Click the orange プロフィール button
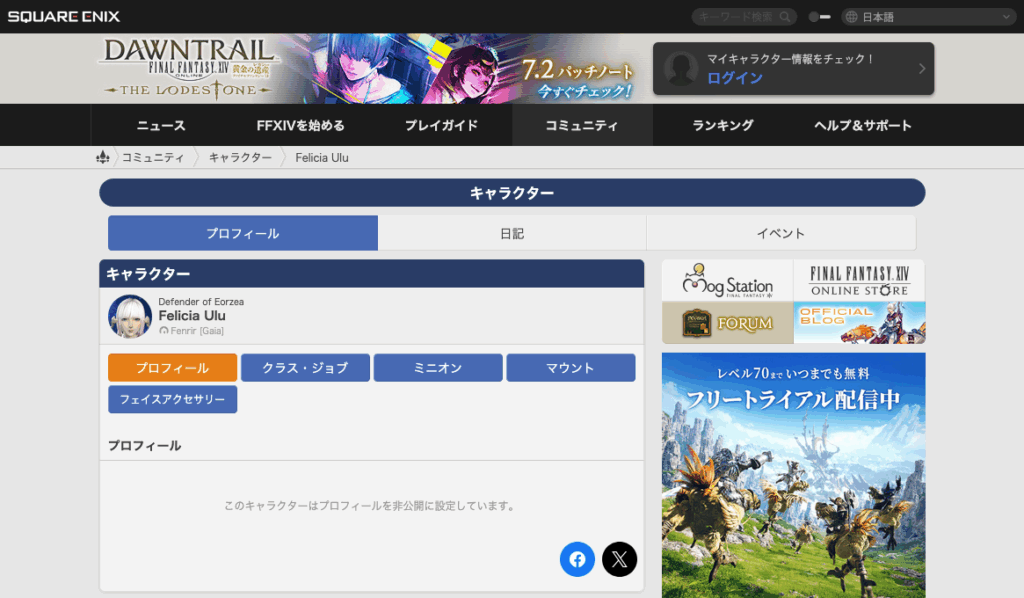This screenshot has height=598, width=1024. (x=172, y=368)
